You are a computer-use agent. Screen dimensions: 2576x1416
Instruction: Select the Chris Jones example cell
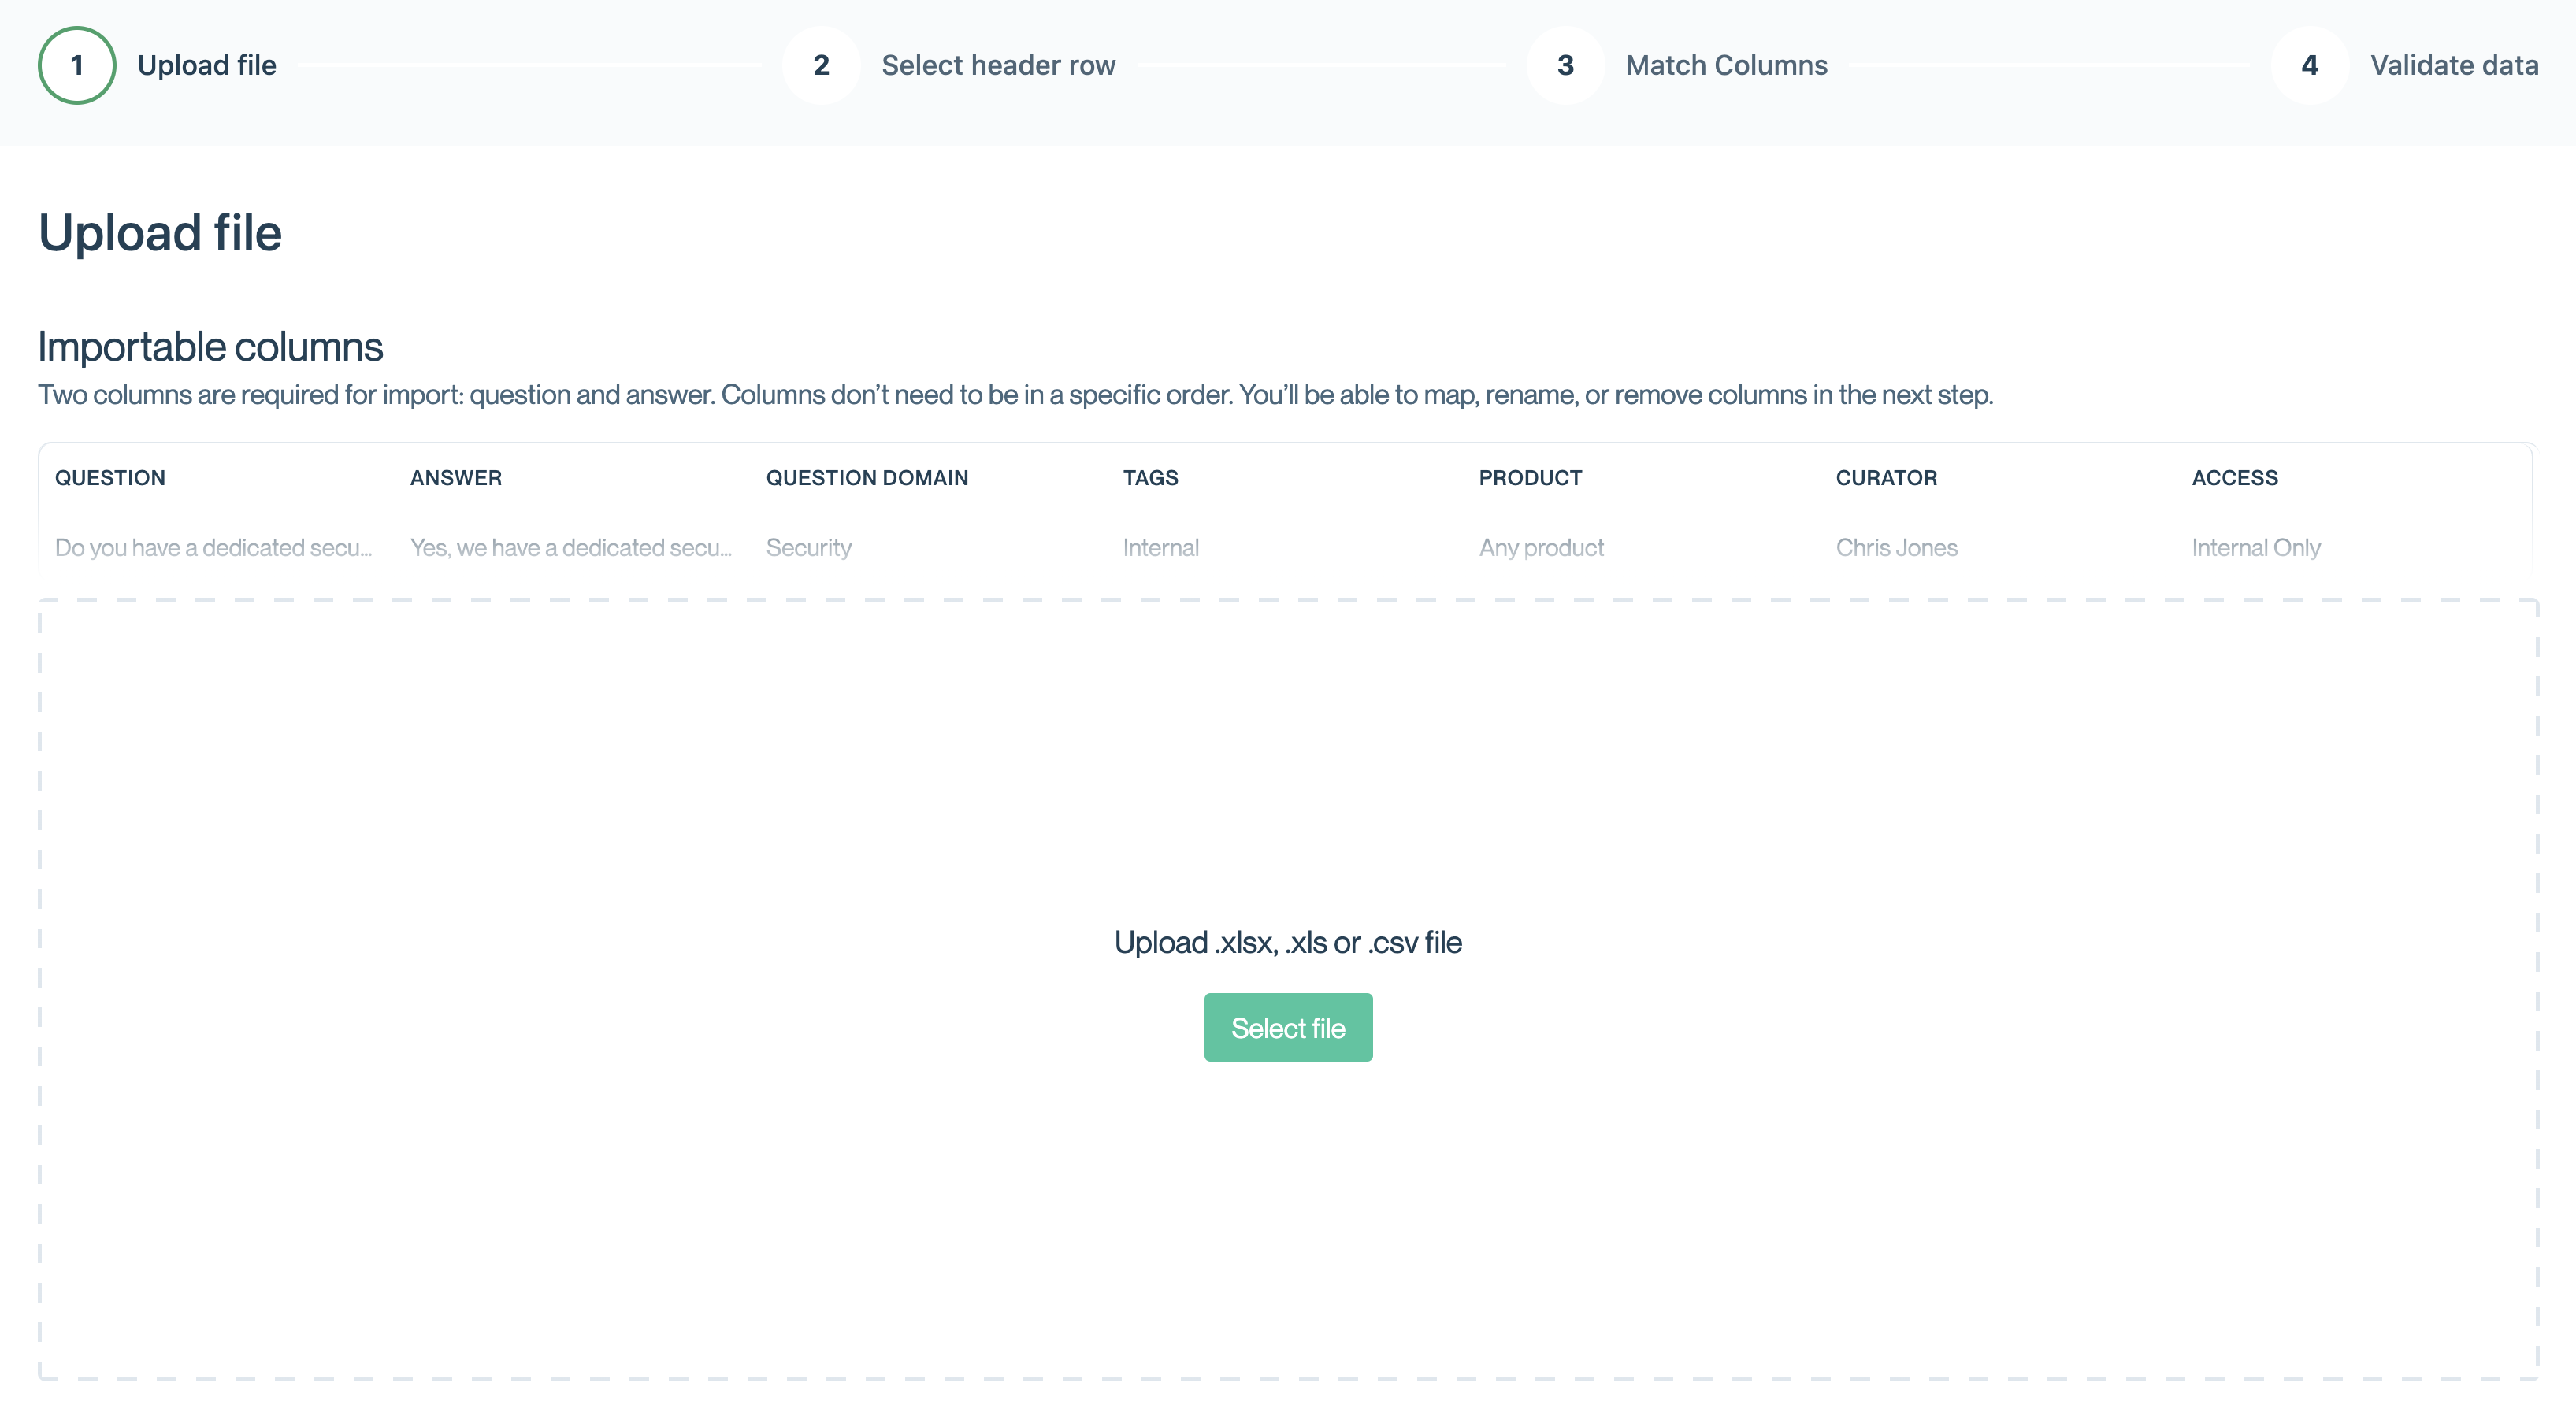point(1896,548)
